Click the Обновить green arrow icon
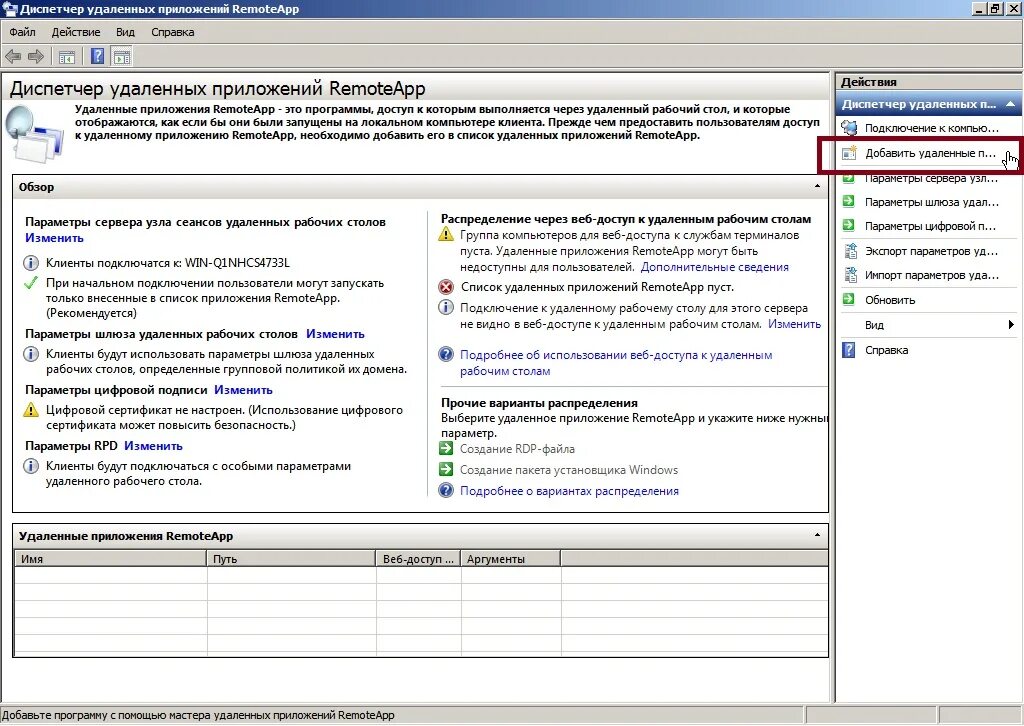This screenshot has height=726, width=1024. 849,300
